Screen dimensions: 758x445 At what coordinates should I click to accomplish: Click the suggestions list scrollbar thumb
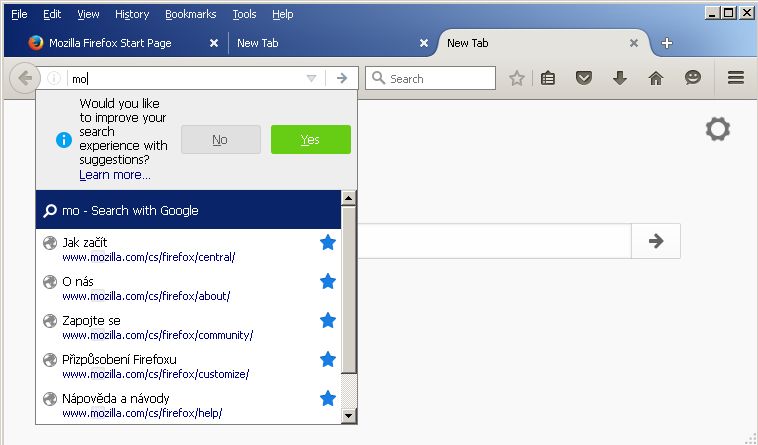click(x=349, y=289)
